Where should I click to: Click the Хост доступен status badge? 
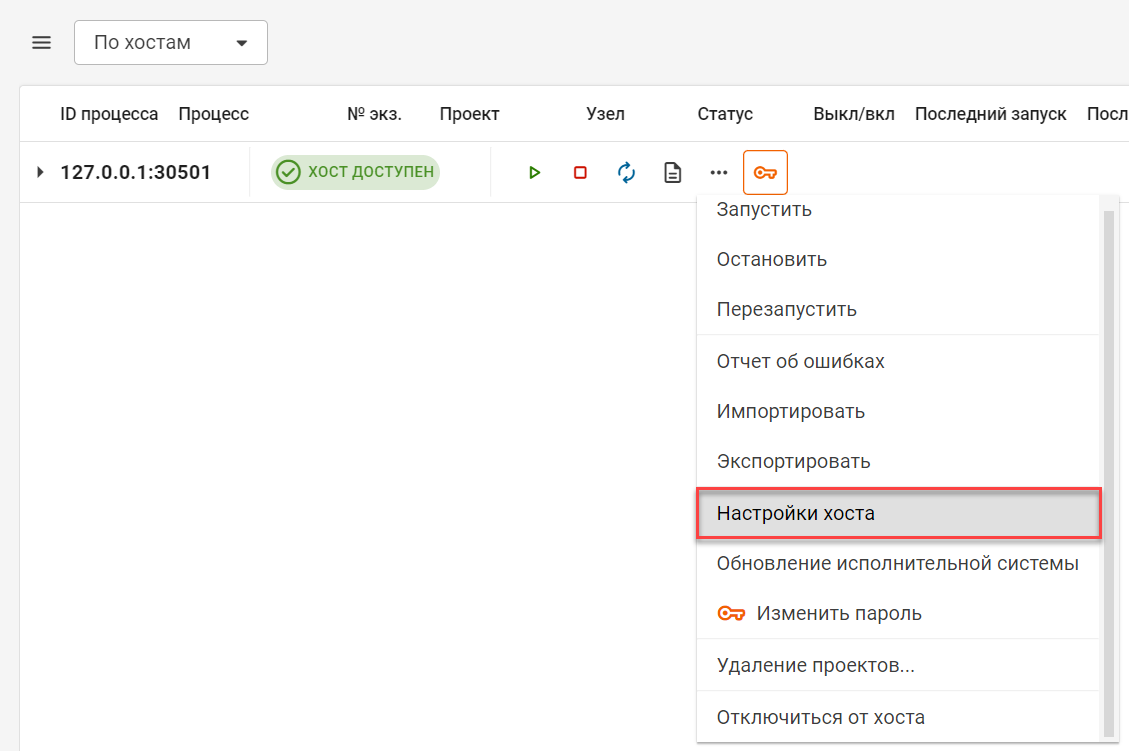356,172
